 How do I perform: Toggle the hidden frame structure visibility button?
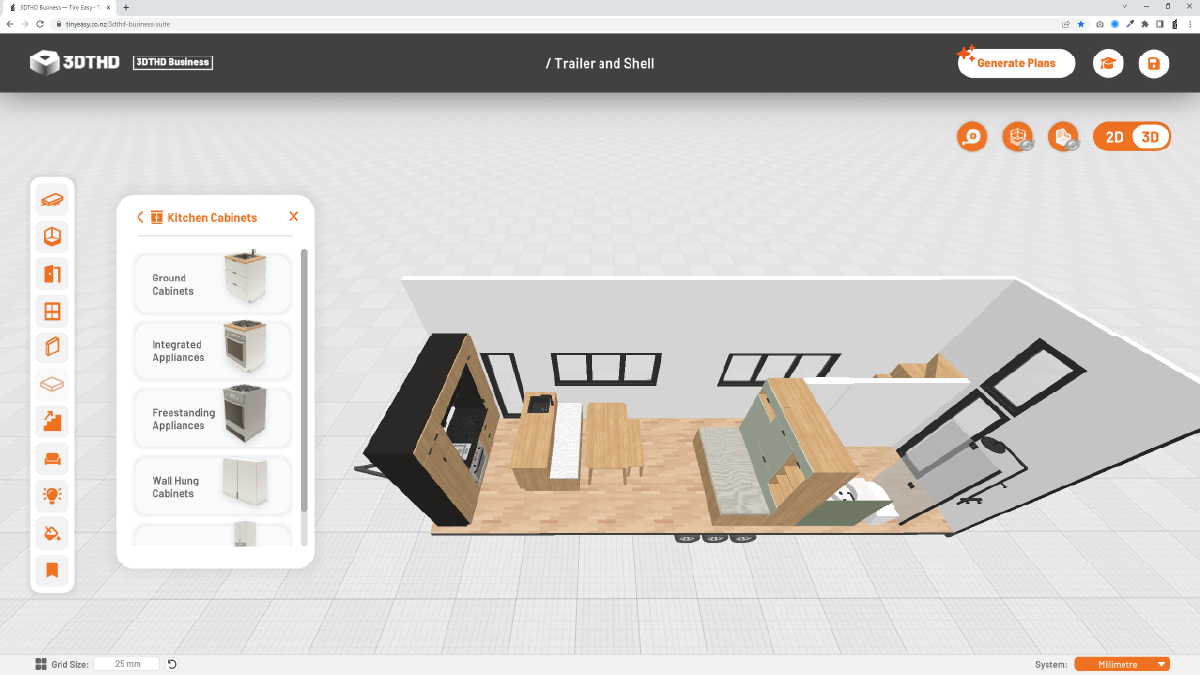point(1018,137)
